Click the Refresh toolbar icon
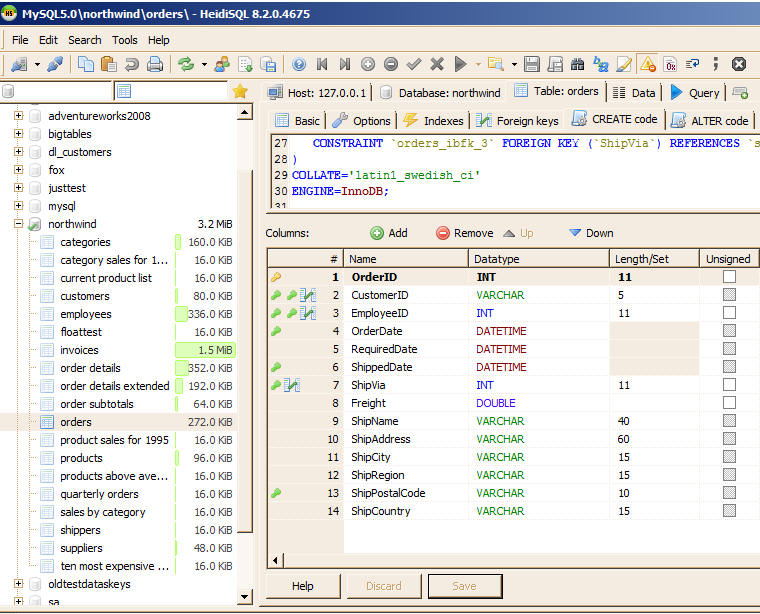The image size is (760, 614). [x=185, y=64]
